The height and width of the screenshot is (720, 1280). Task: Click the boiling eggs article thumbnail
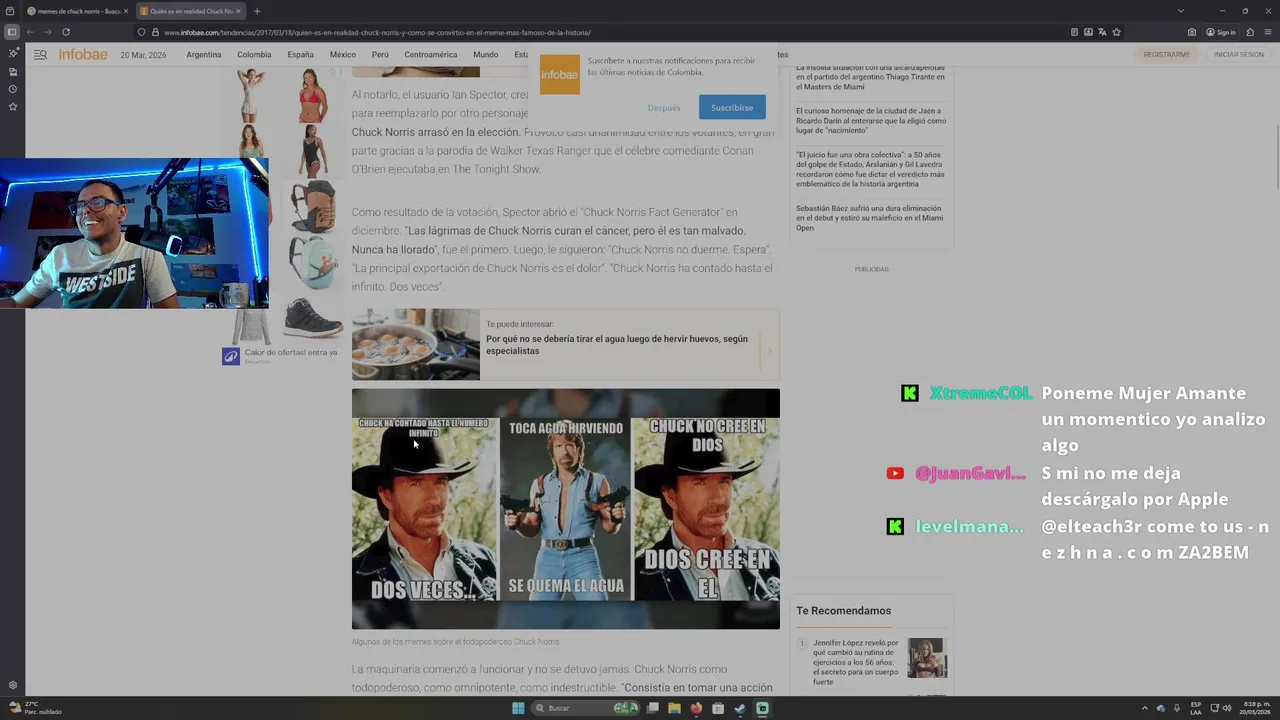[416, 344]
